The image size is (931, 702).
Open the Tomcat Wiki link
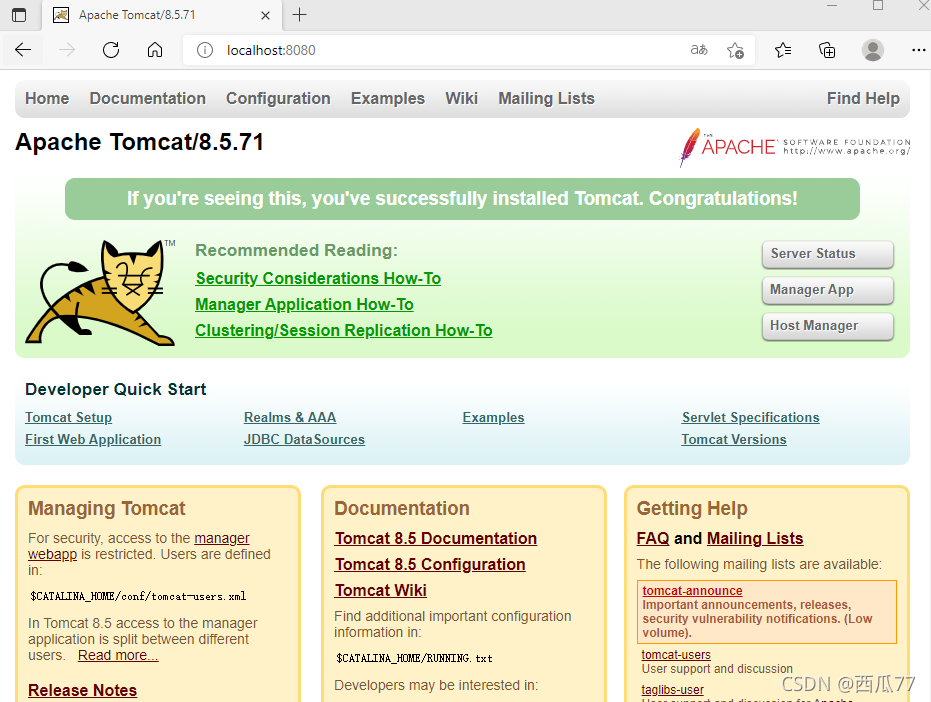click(381, 590)
